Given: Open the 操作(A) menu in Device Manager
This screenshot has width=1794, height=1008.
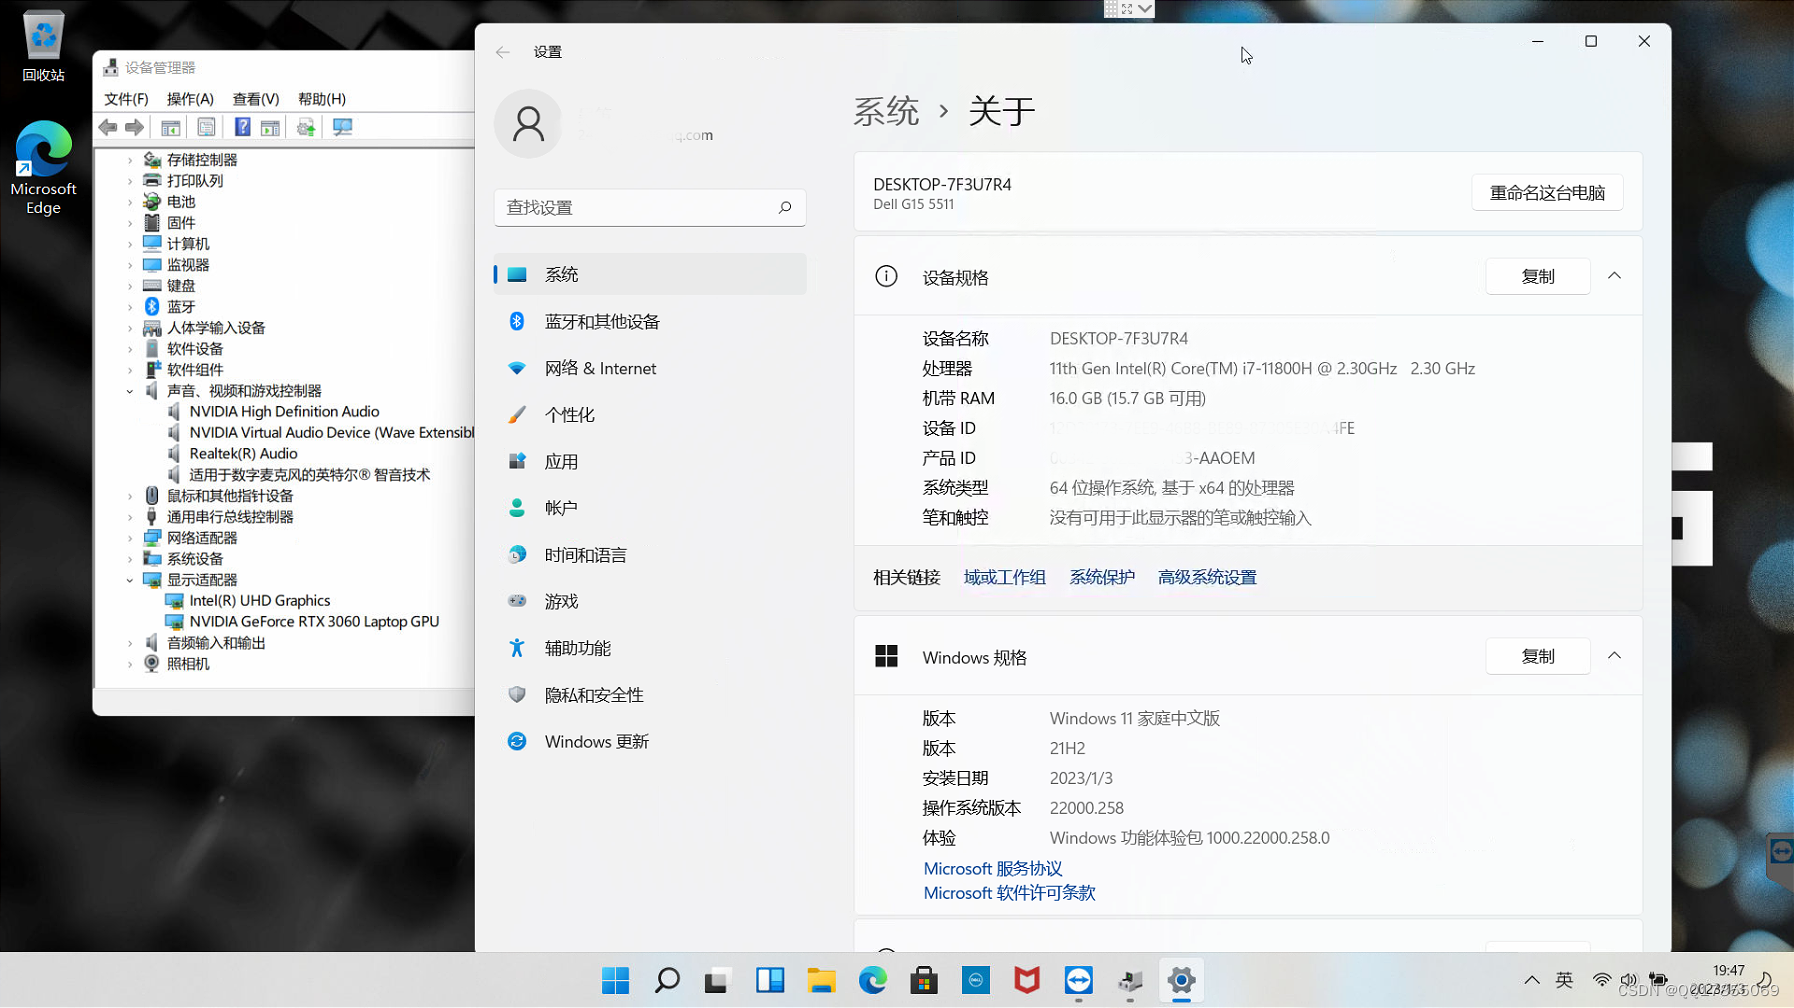Looking at the screenshot, I should tap(190, 99).
